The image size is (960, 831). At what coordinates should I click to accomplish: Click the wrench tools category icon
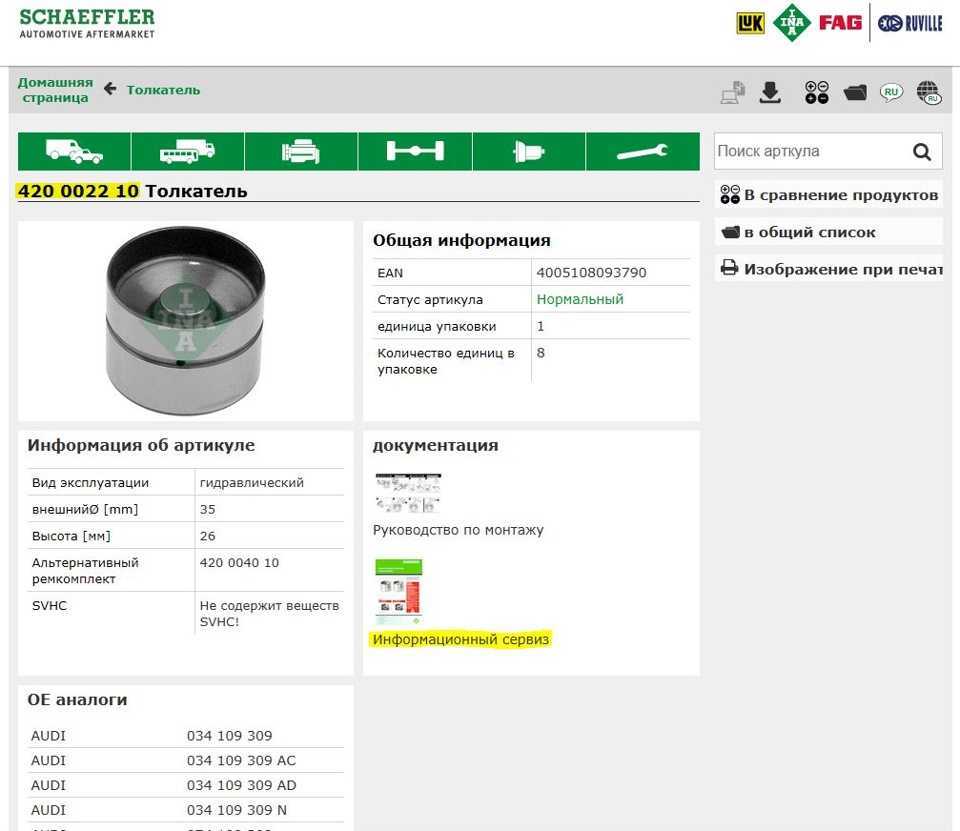coord(642,151)
